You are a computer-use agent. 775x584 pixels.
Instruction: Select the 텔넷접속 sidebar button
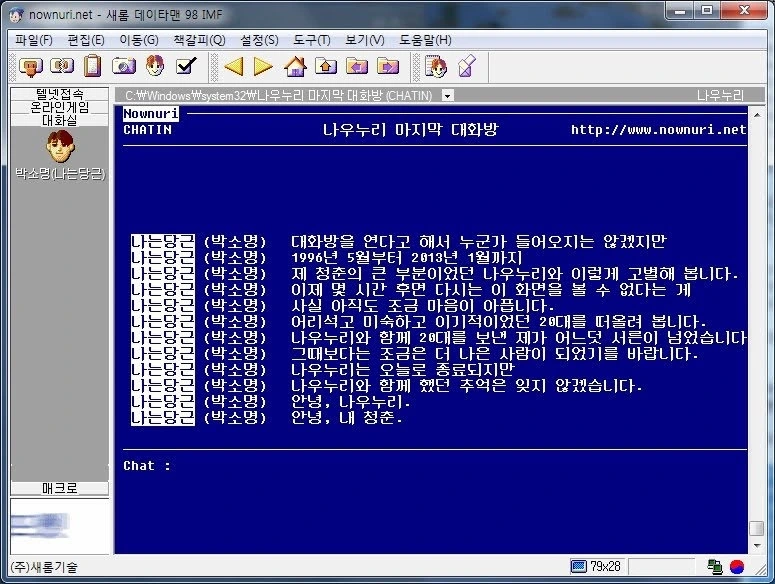pos(59,94)
